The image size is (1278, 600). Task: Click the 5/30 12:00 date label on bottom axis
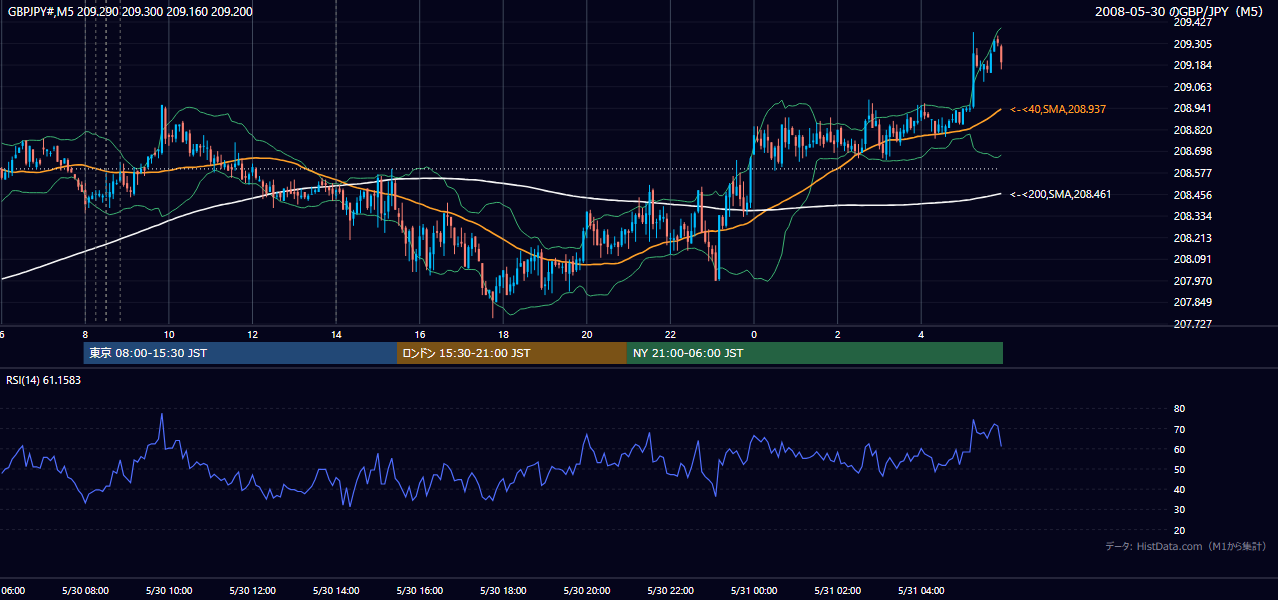coord(252,591)
